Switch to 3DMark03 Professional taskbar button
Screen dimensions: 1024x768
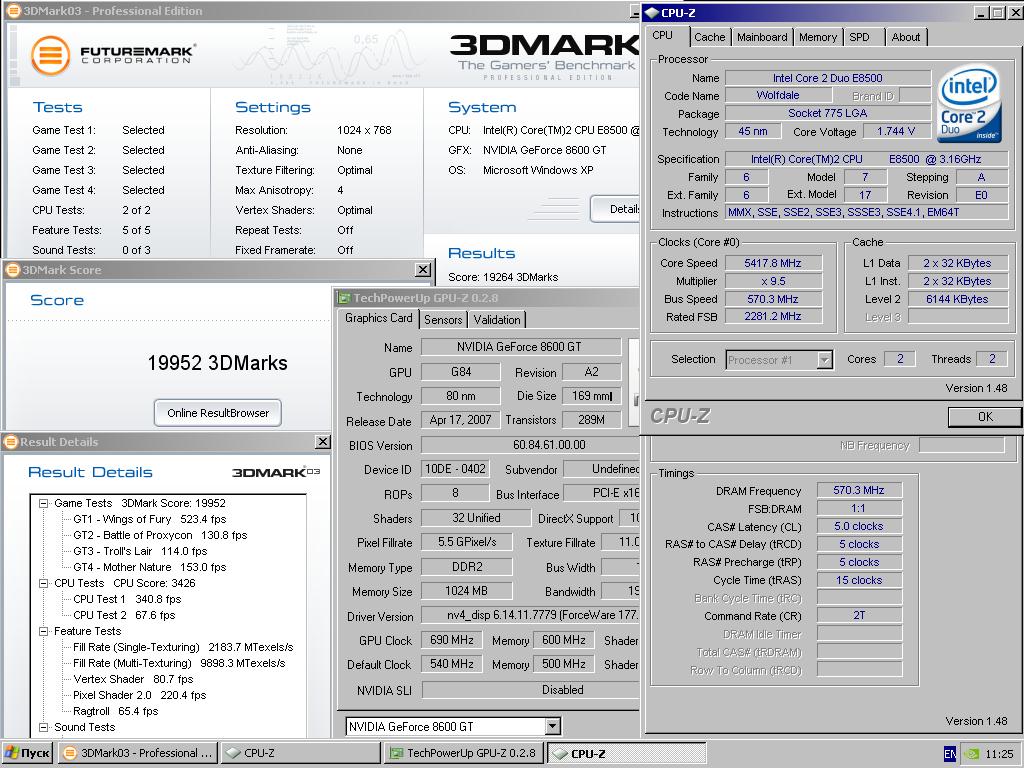click(x=138, y=753)
